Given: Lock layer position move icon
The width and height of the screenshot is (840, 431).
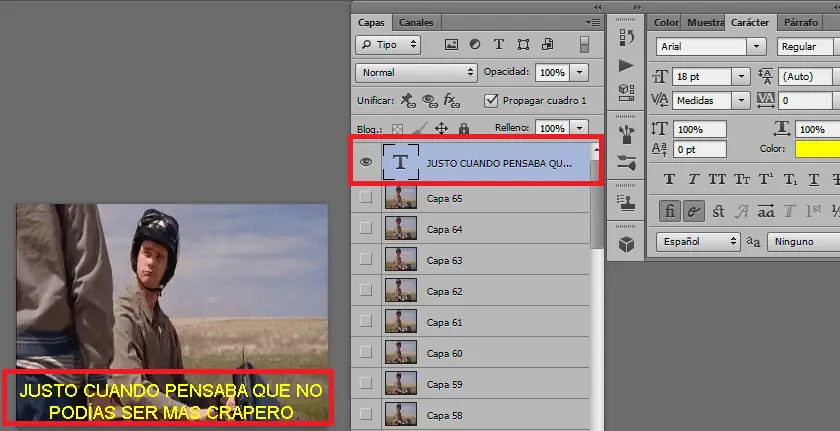Looking at the screenshot, I should click(441, 128).
